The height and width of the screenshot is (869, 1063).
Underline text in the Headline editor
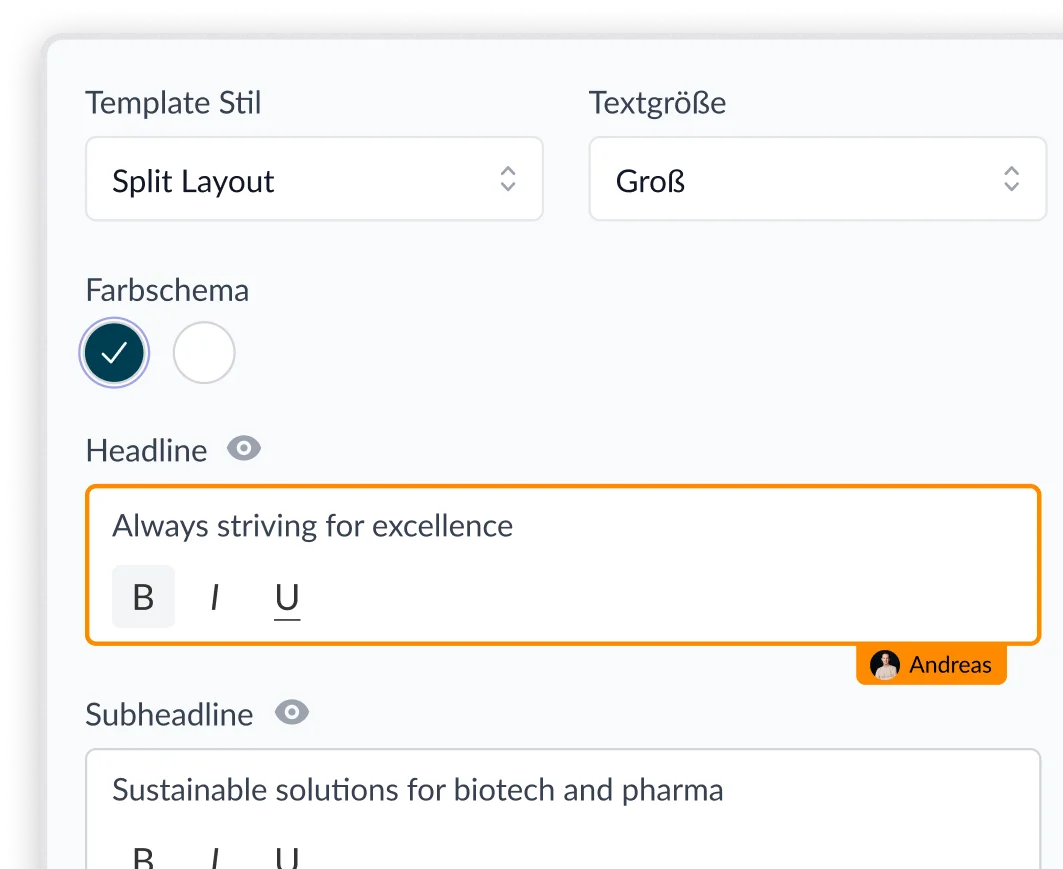pos(287,597)
